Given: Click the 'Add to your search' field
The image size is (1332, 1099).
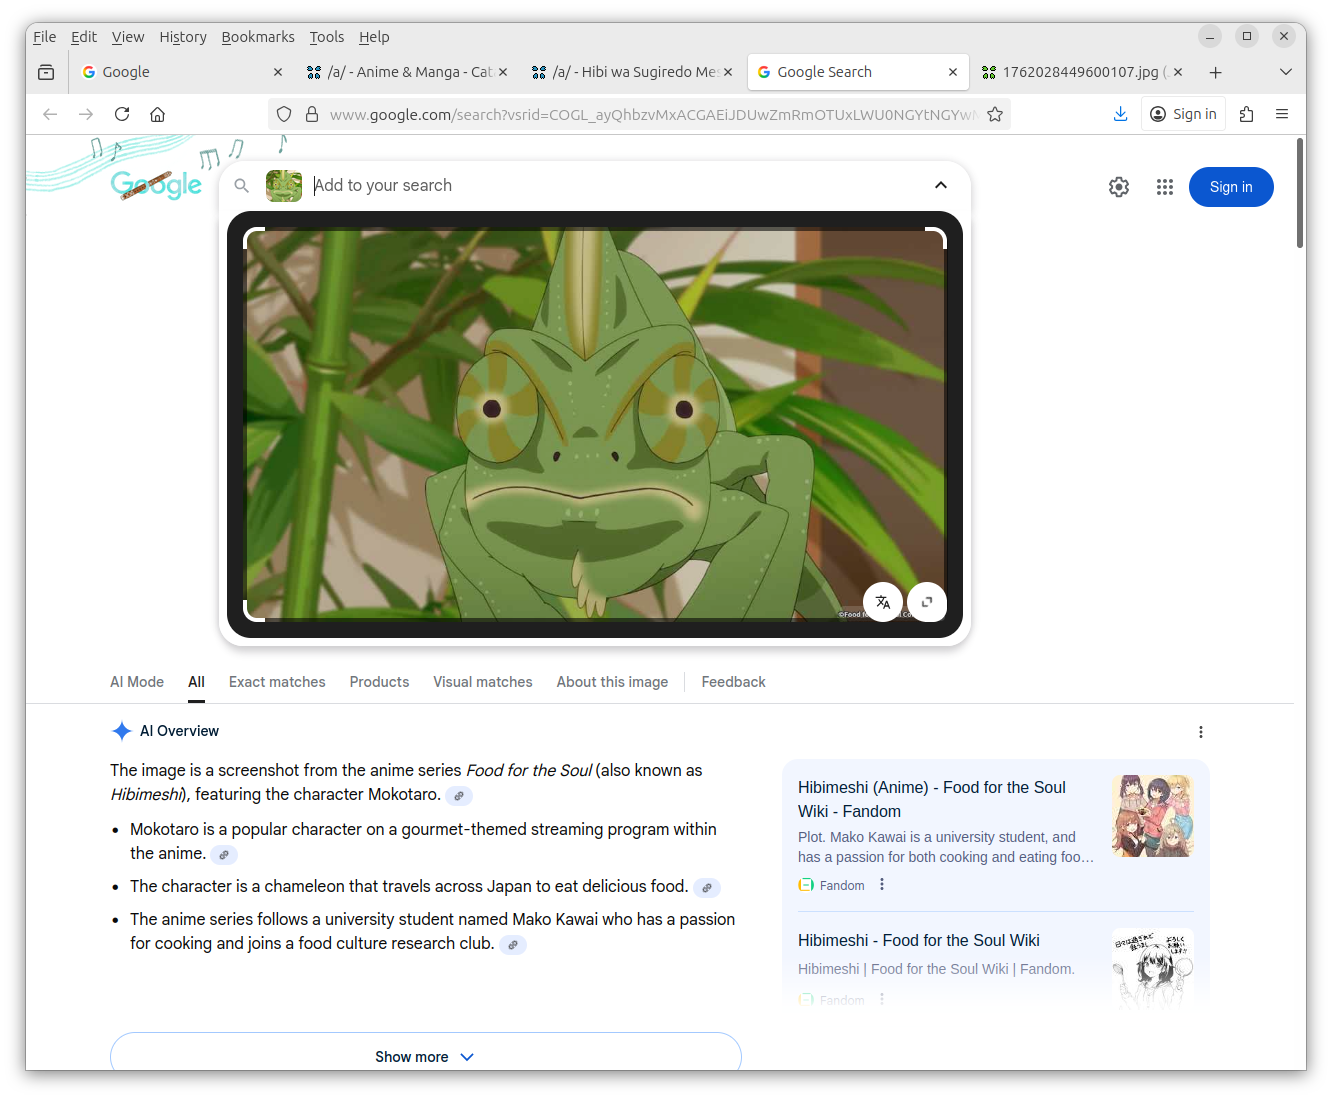Looking at the screenshot, I should coord(615,185).
